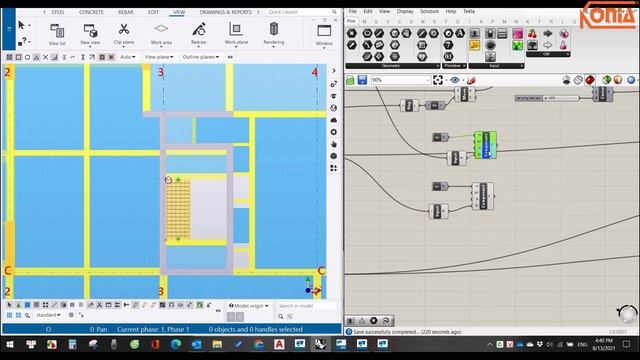Pick the pink colour swatch component icon

[518, 33]
